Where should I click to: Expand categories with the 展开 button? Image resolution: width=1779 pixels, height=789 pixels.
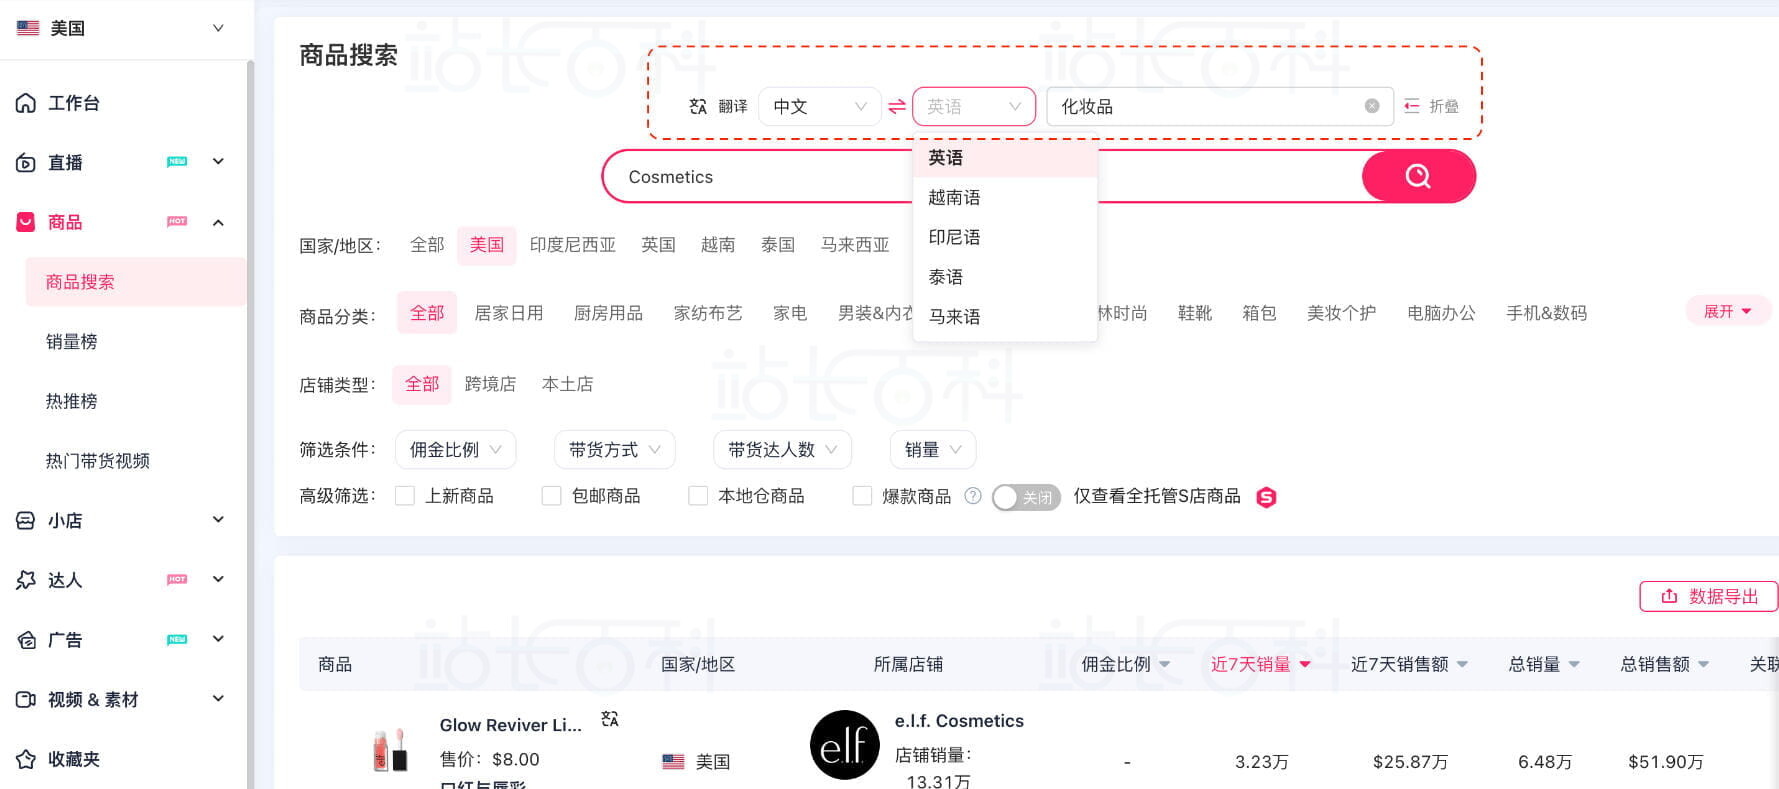pyautogui.click(x=1728, y=311)
